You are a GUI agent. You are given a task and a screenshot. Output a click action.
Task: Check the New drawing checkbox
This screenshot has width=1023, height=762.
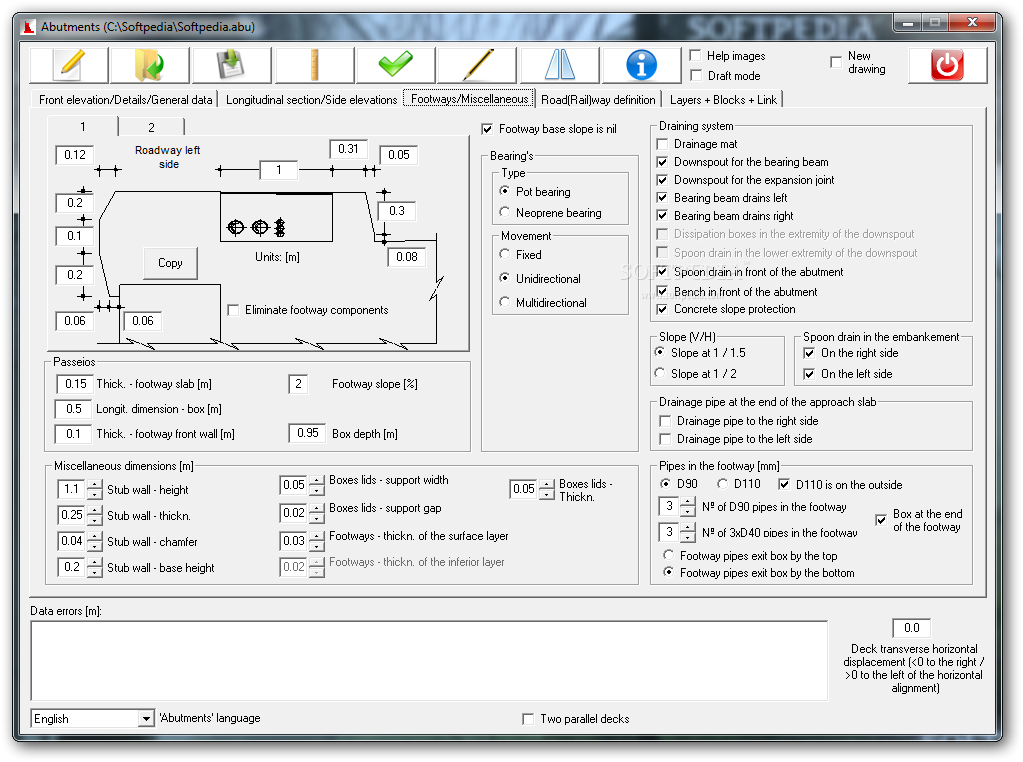(836, 62)
